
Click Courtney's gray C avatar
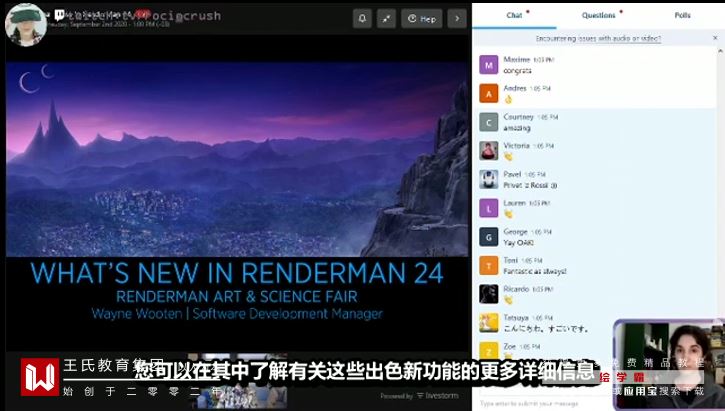pos(489,122)
